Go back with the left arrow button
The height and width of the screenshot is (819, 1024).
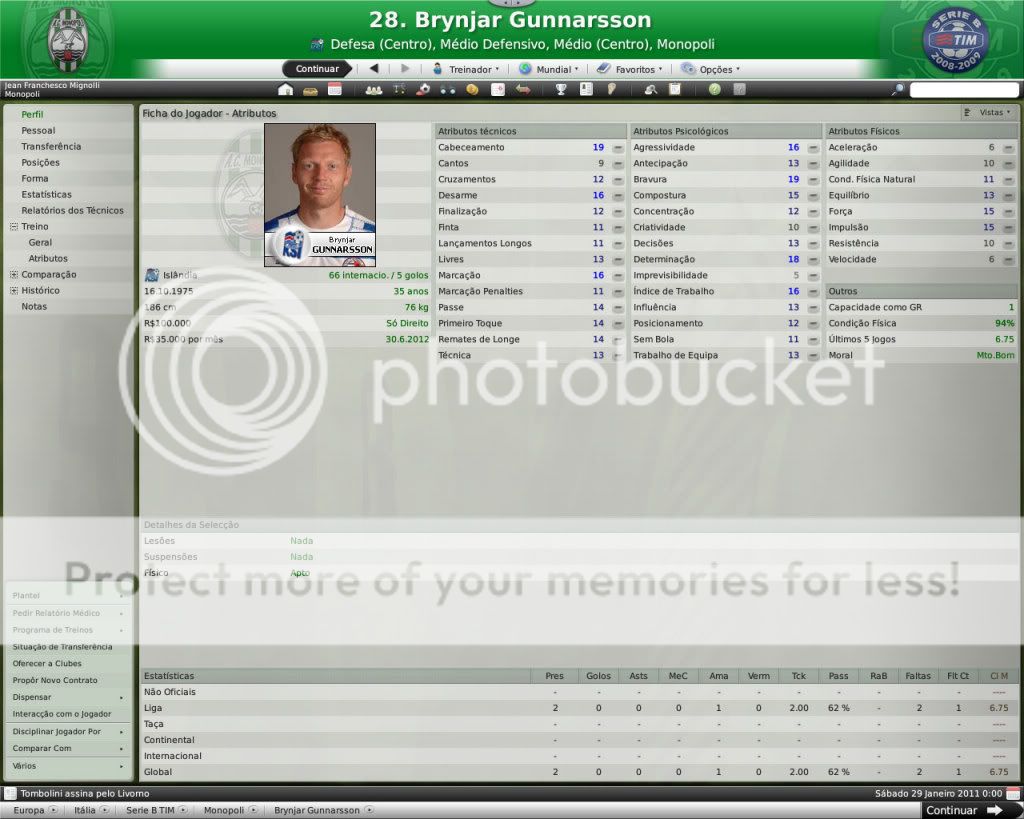[374, 69]
